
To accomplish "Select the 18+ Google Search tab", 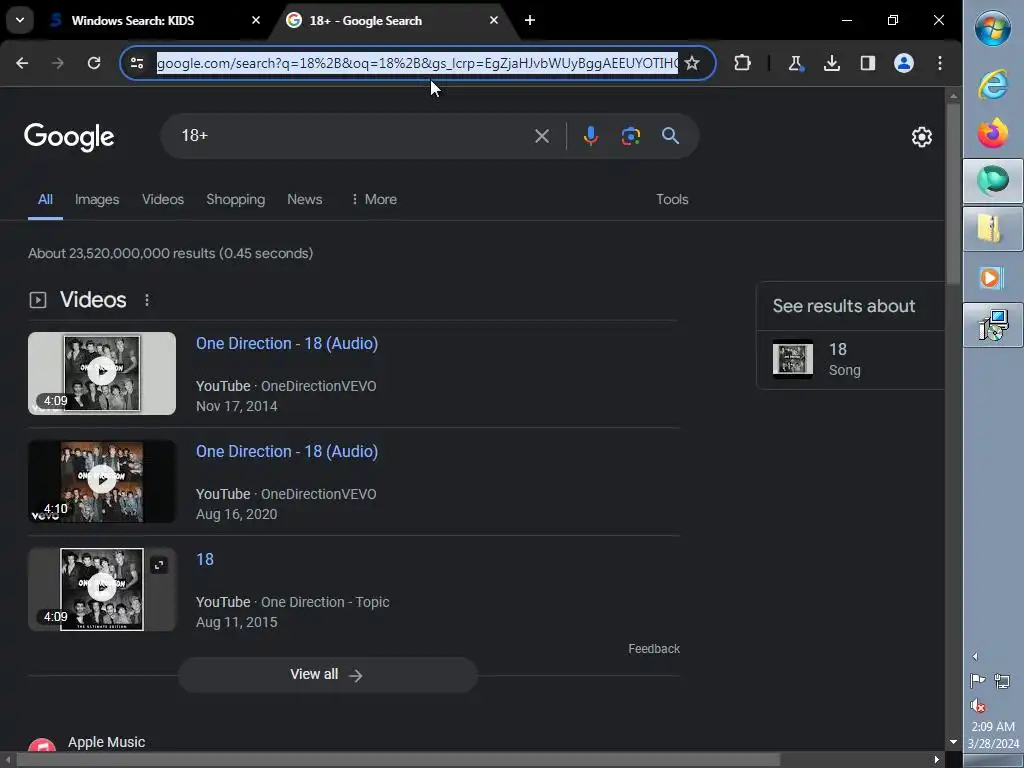I will [366, 20].
